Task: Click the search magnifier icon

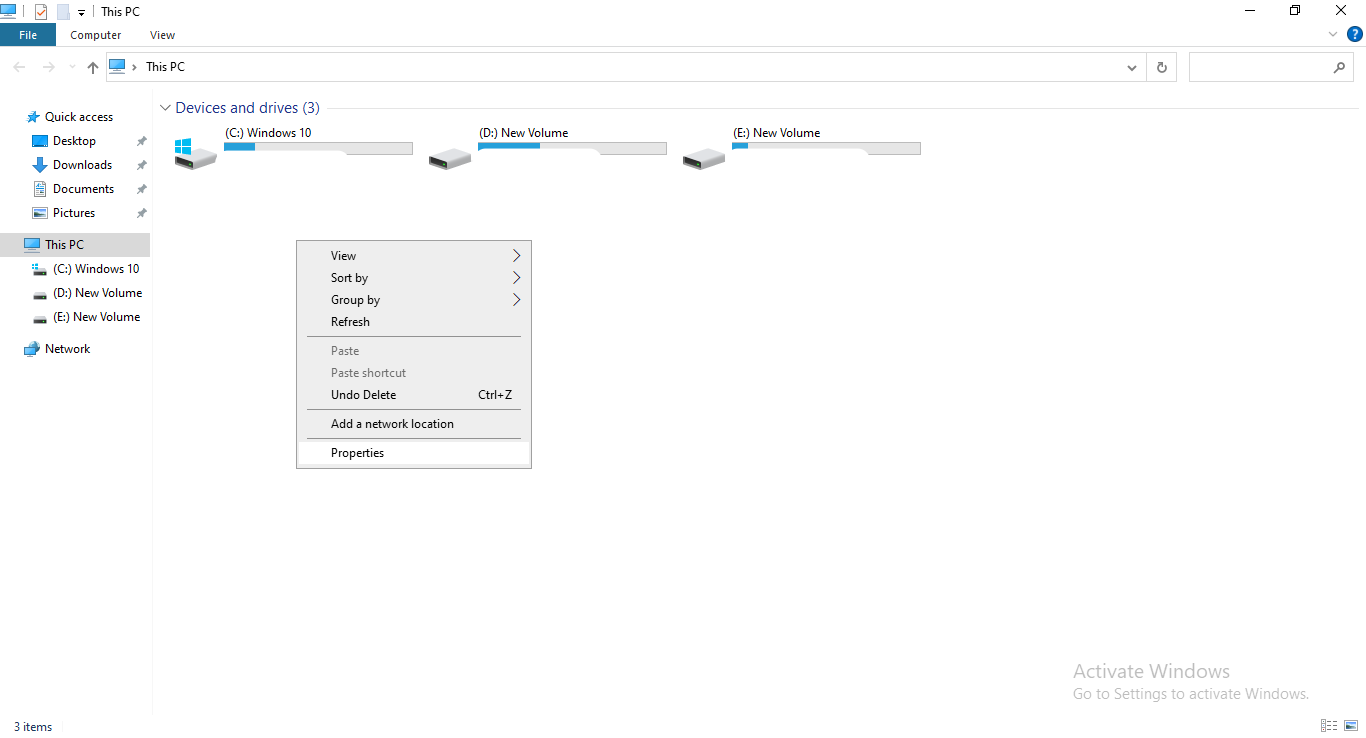Action: click(1340, 67)
